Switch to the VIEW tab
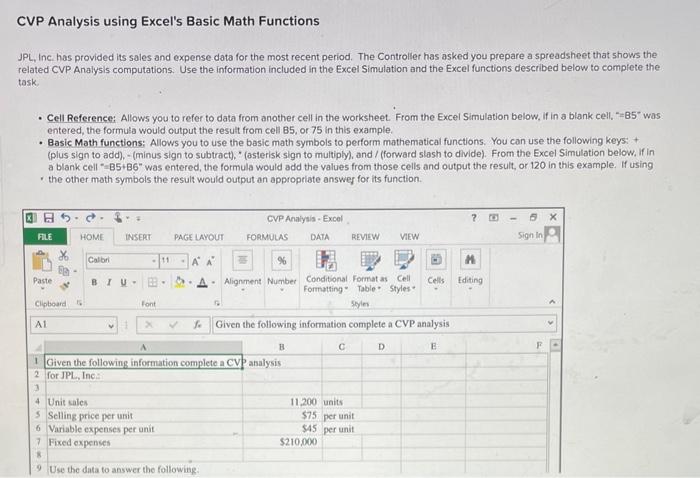 coord(409,237)
